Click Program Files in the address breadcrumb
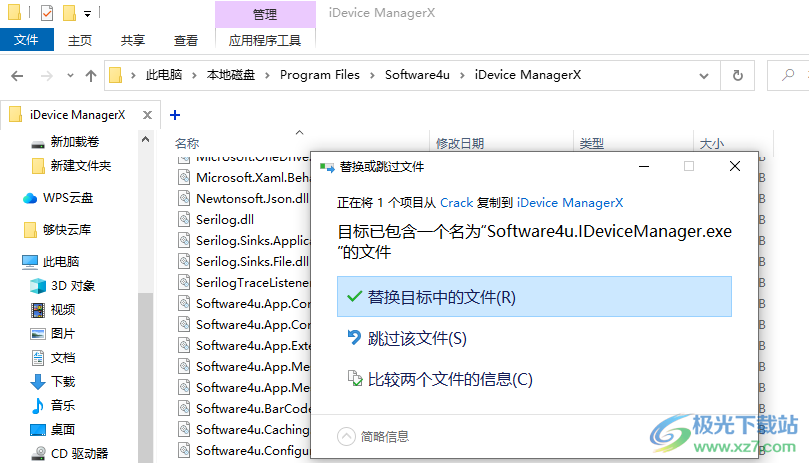 tap(319, 75)
